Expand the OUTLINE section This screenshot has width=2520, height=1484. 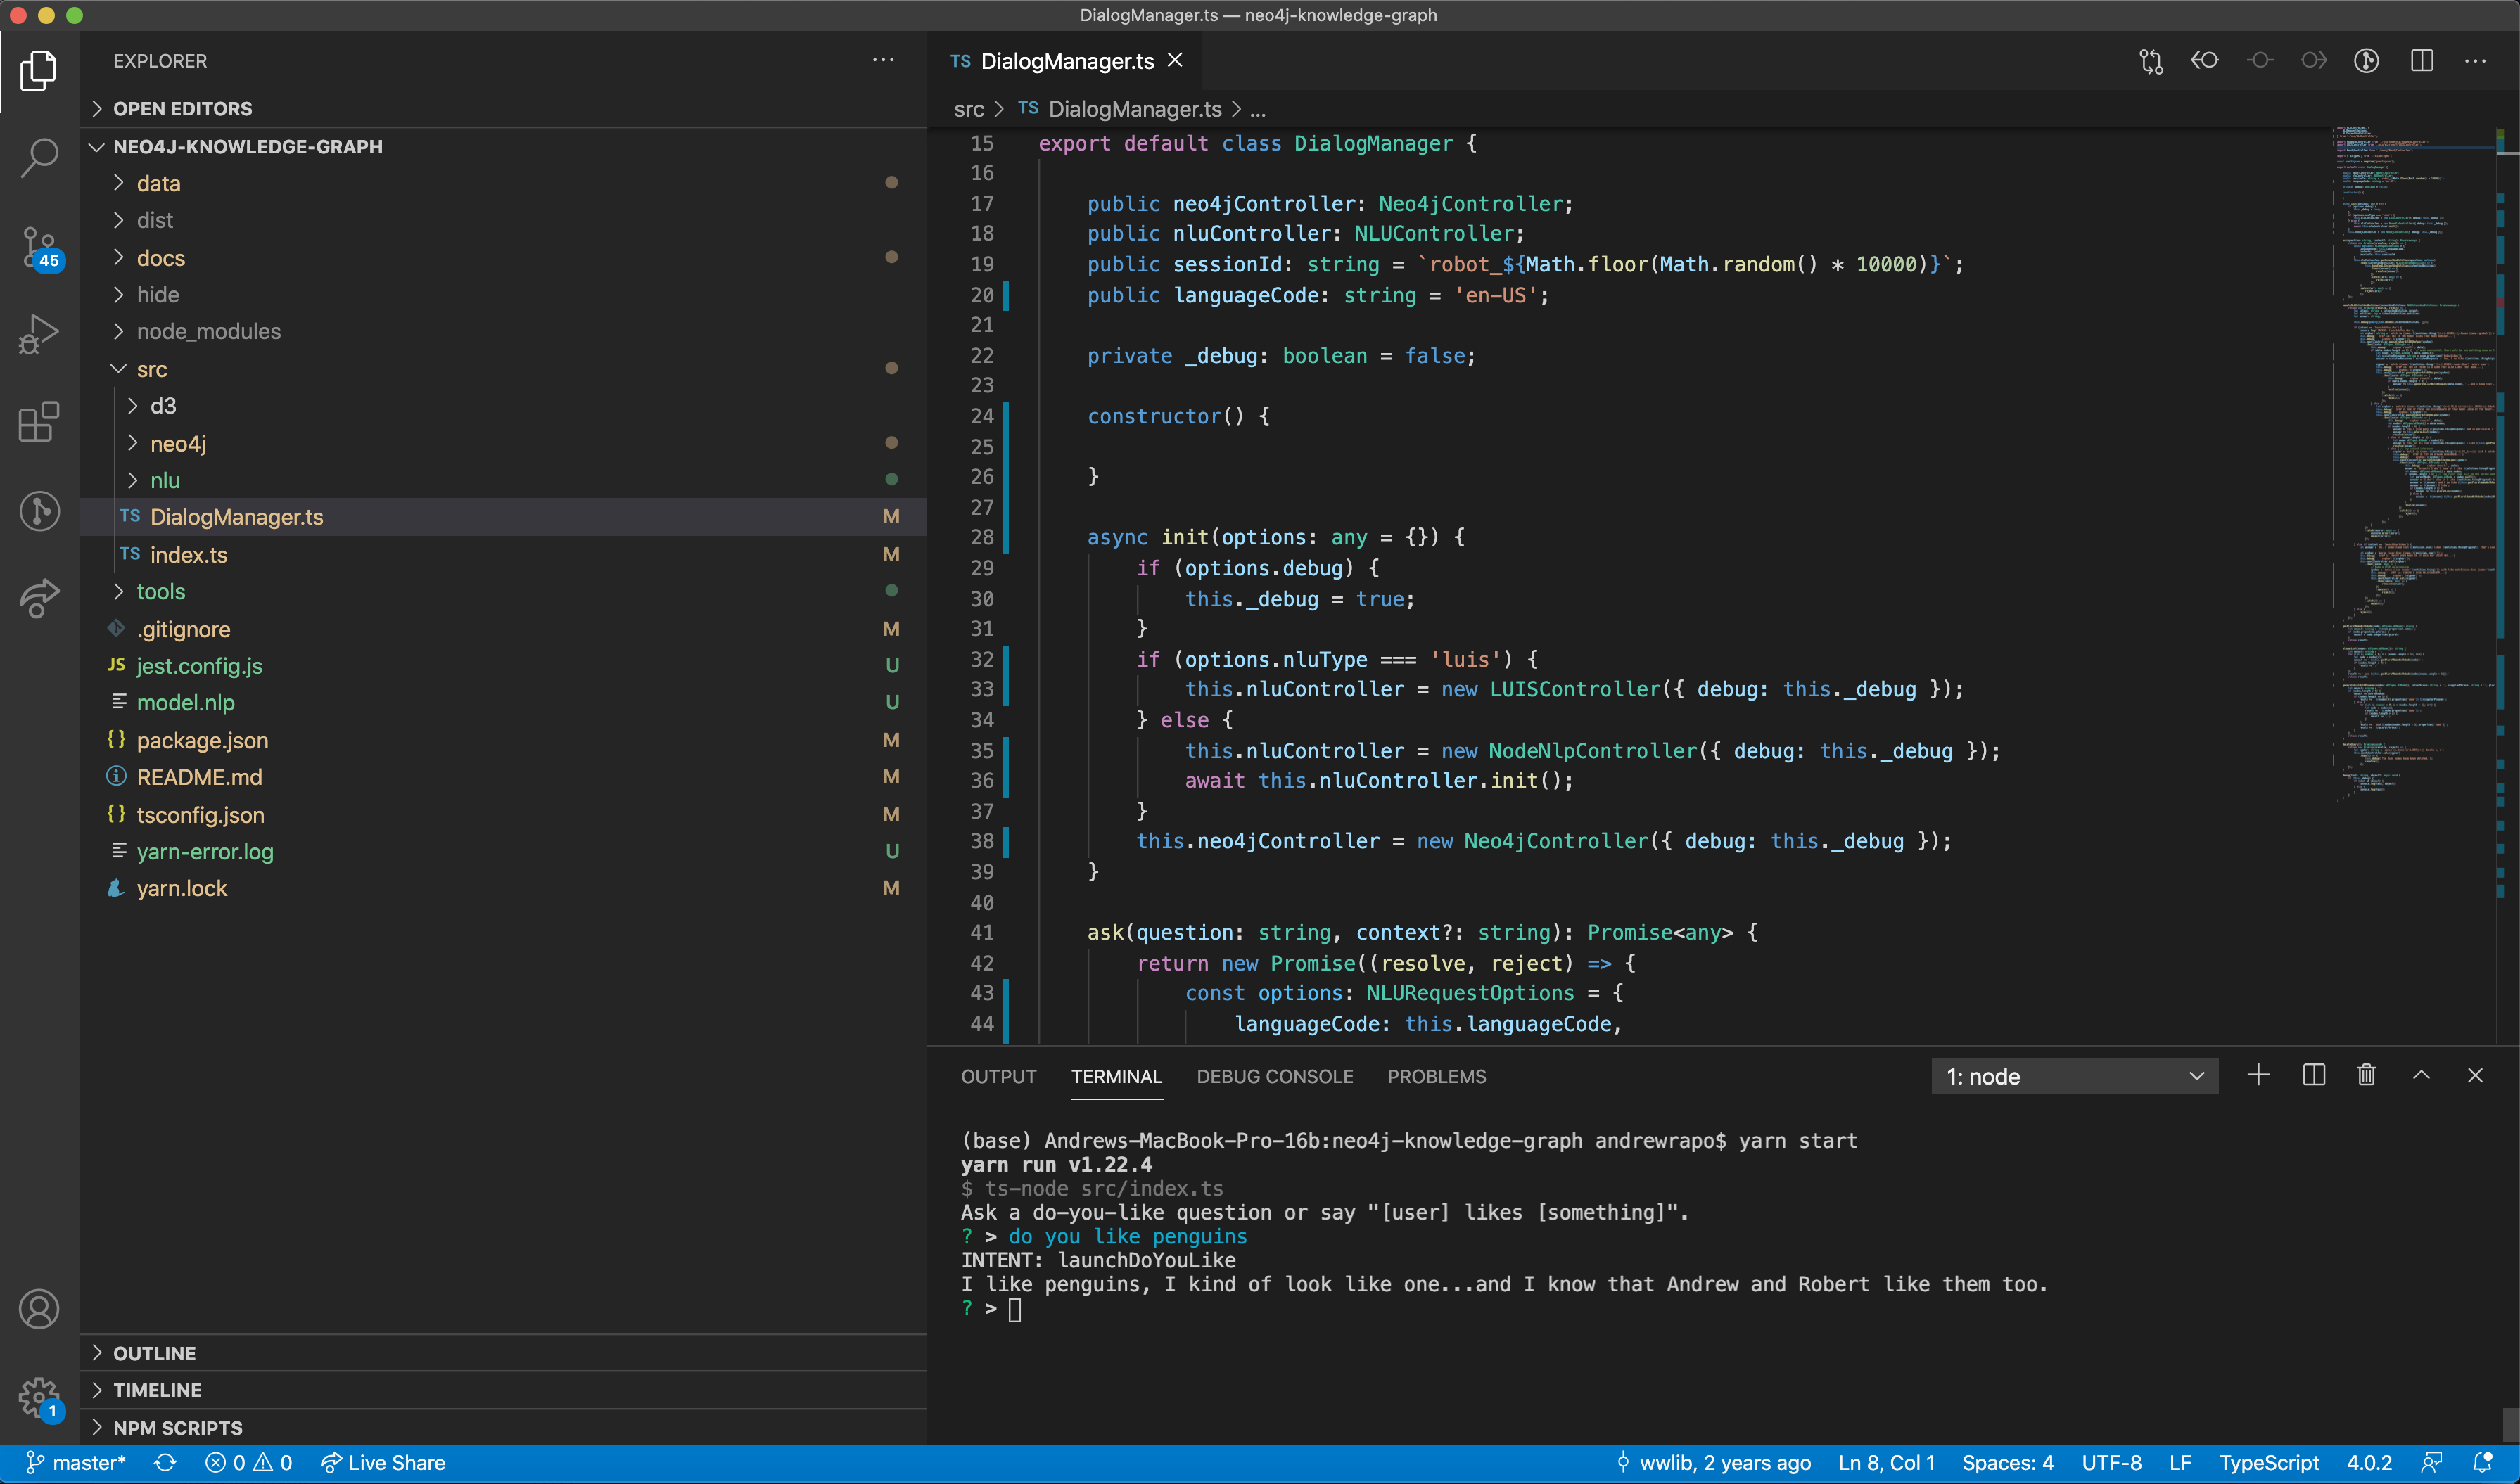[x=503, y=1353]
